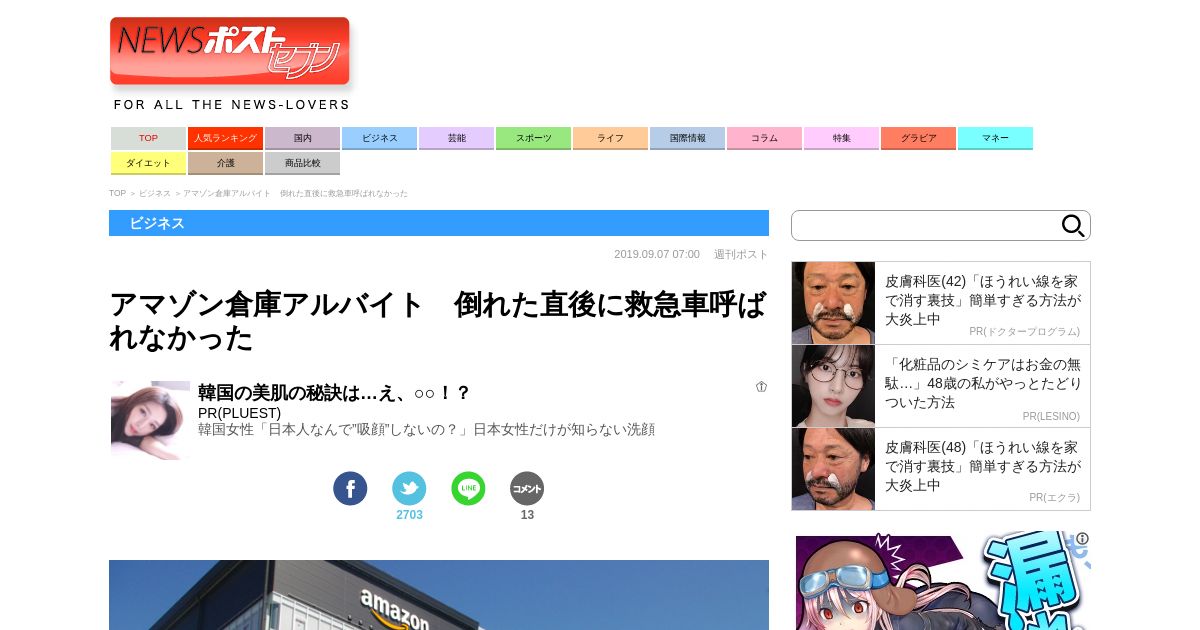This screenshot has width=1200, height=630.
Task: Open the グラビア tab
Action: [918, 138]
